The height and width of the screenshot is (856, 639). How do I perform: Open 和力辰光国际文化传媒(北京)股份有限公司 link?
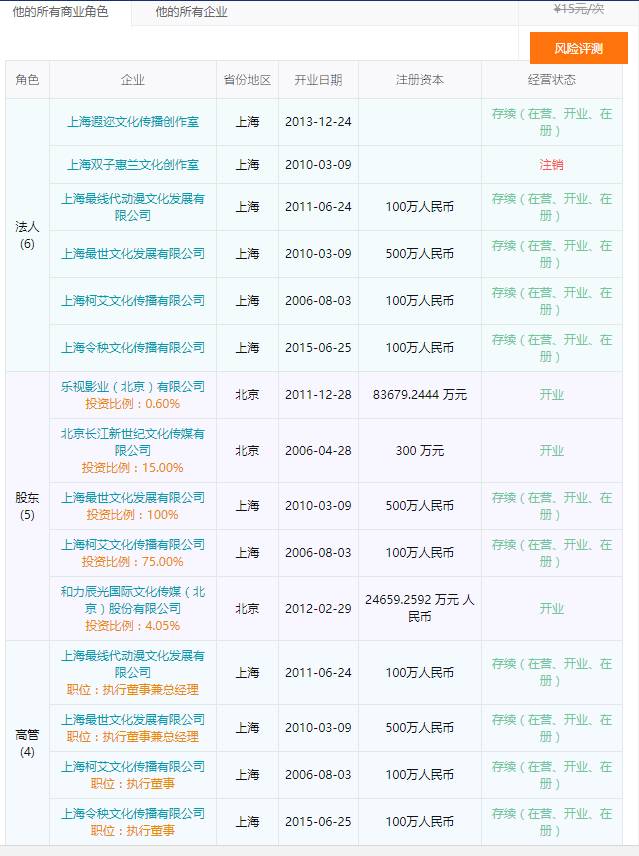pos(133,600)
